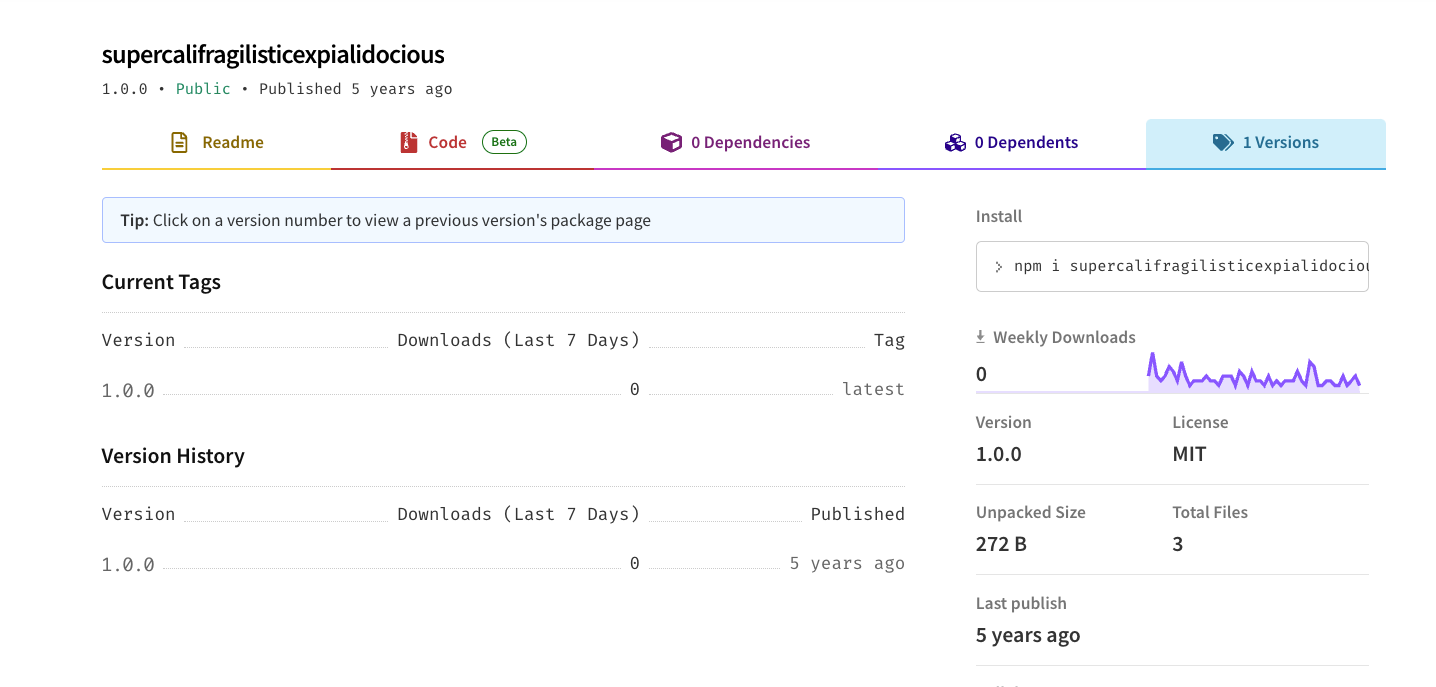This screenshot has height=687, width=1436.
Task: Click the Readme document icon
Action: tap(179, 143)
